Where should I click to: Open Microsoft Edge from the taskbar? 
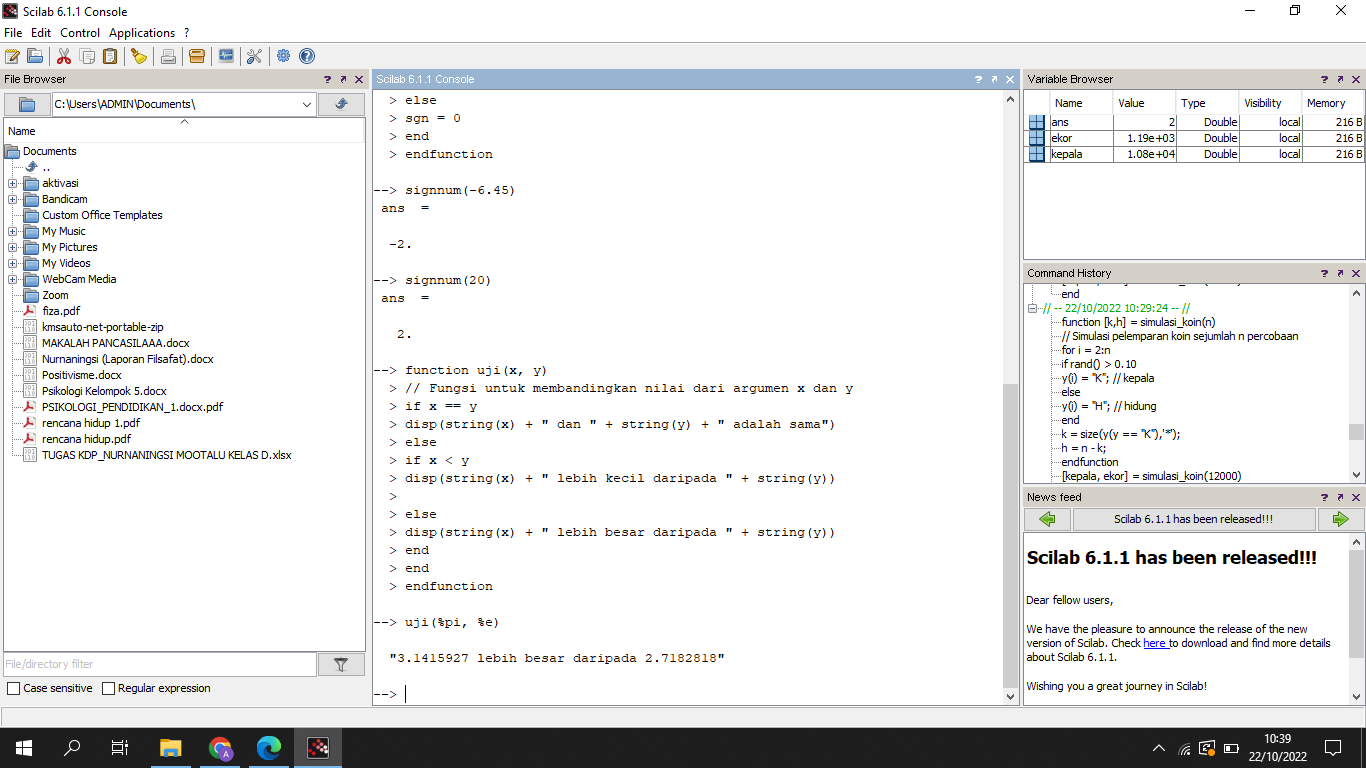tap(269, 747)
